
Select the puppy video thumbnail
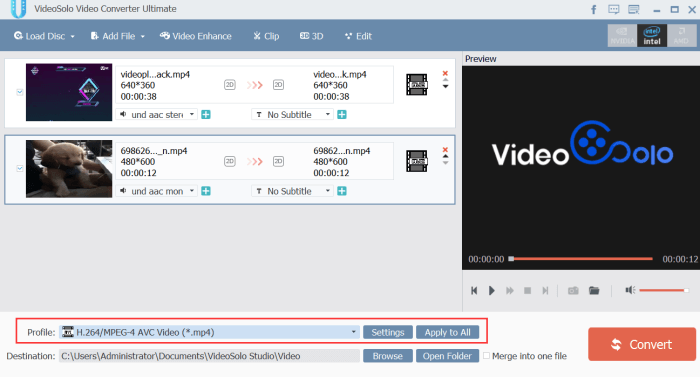pos(69,169)
